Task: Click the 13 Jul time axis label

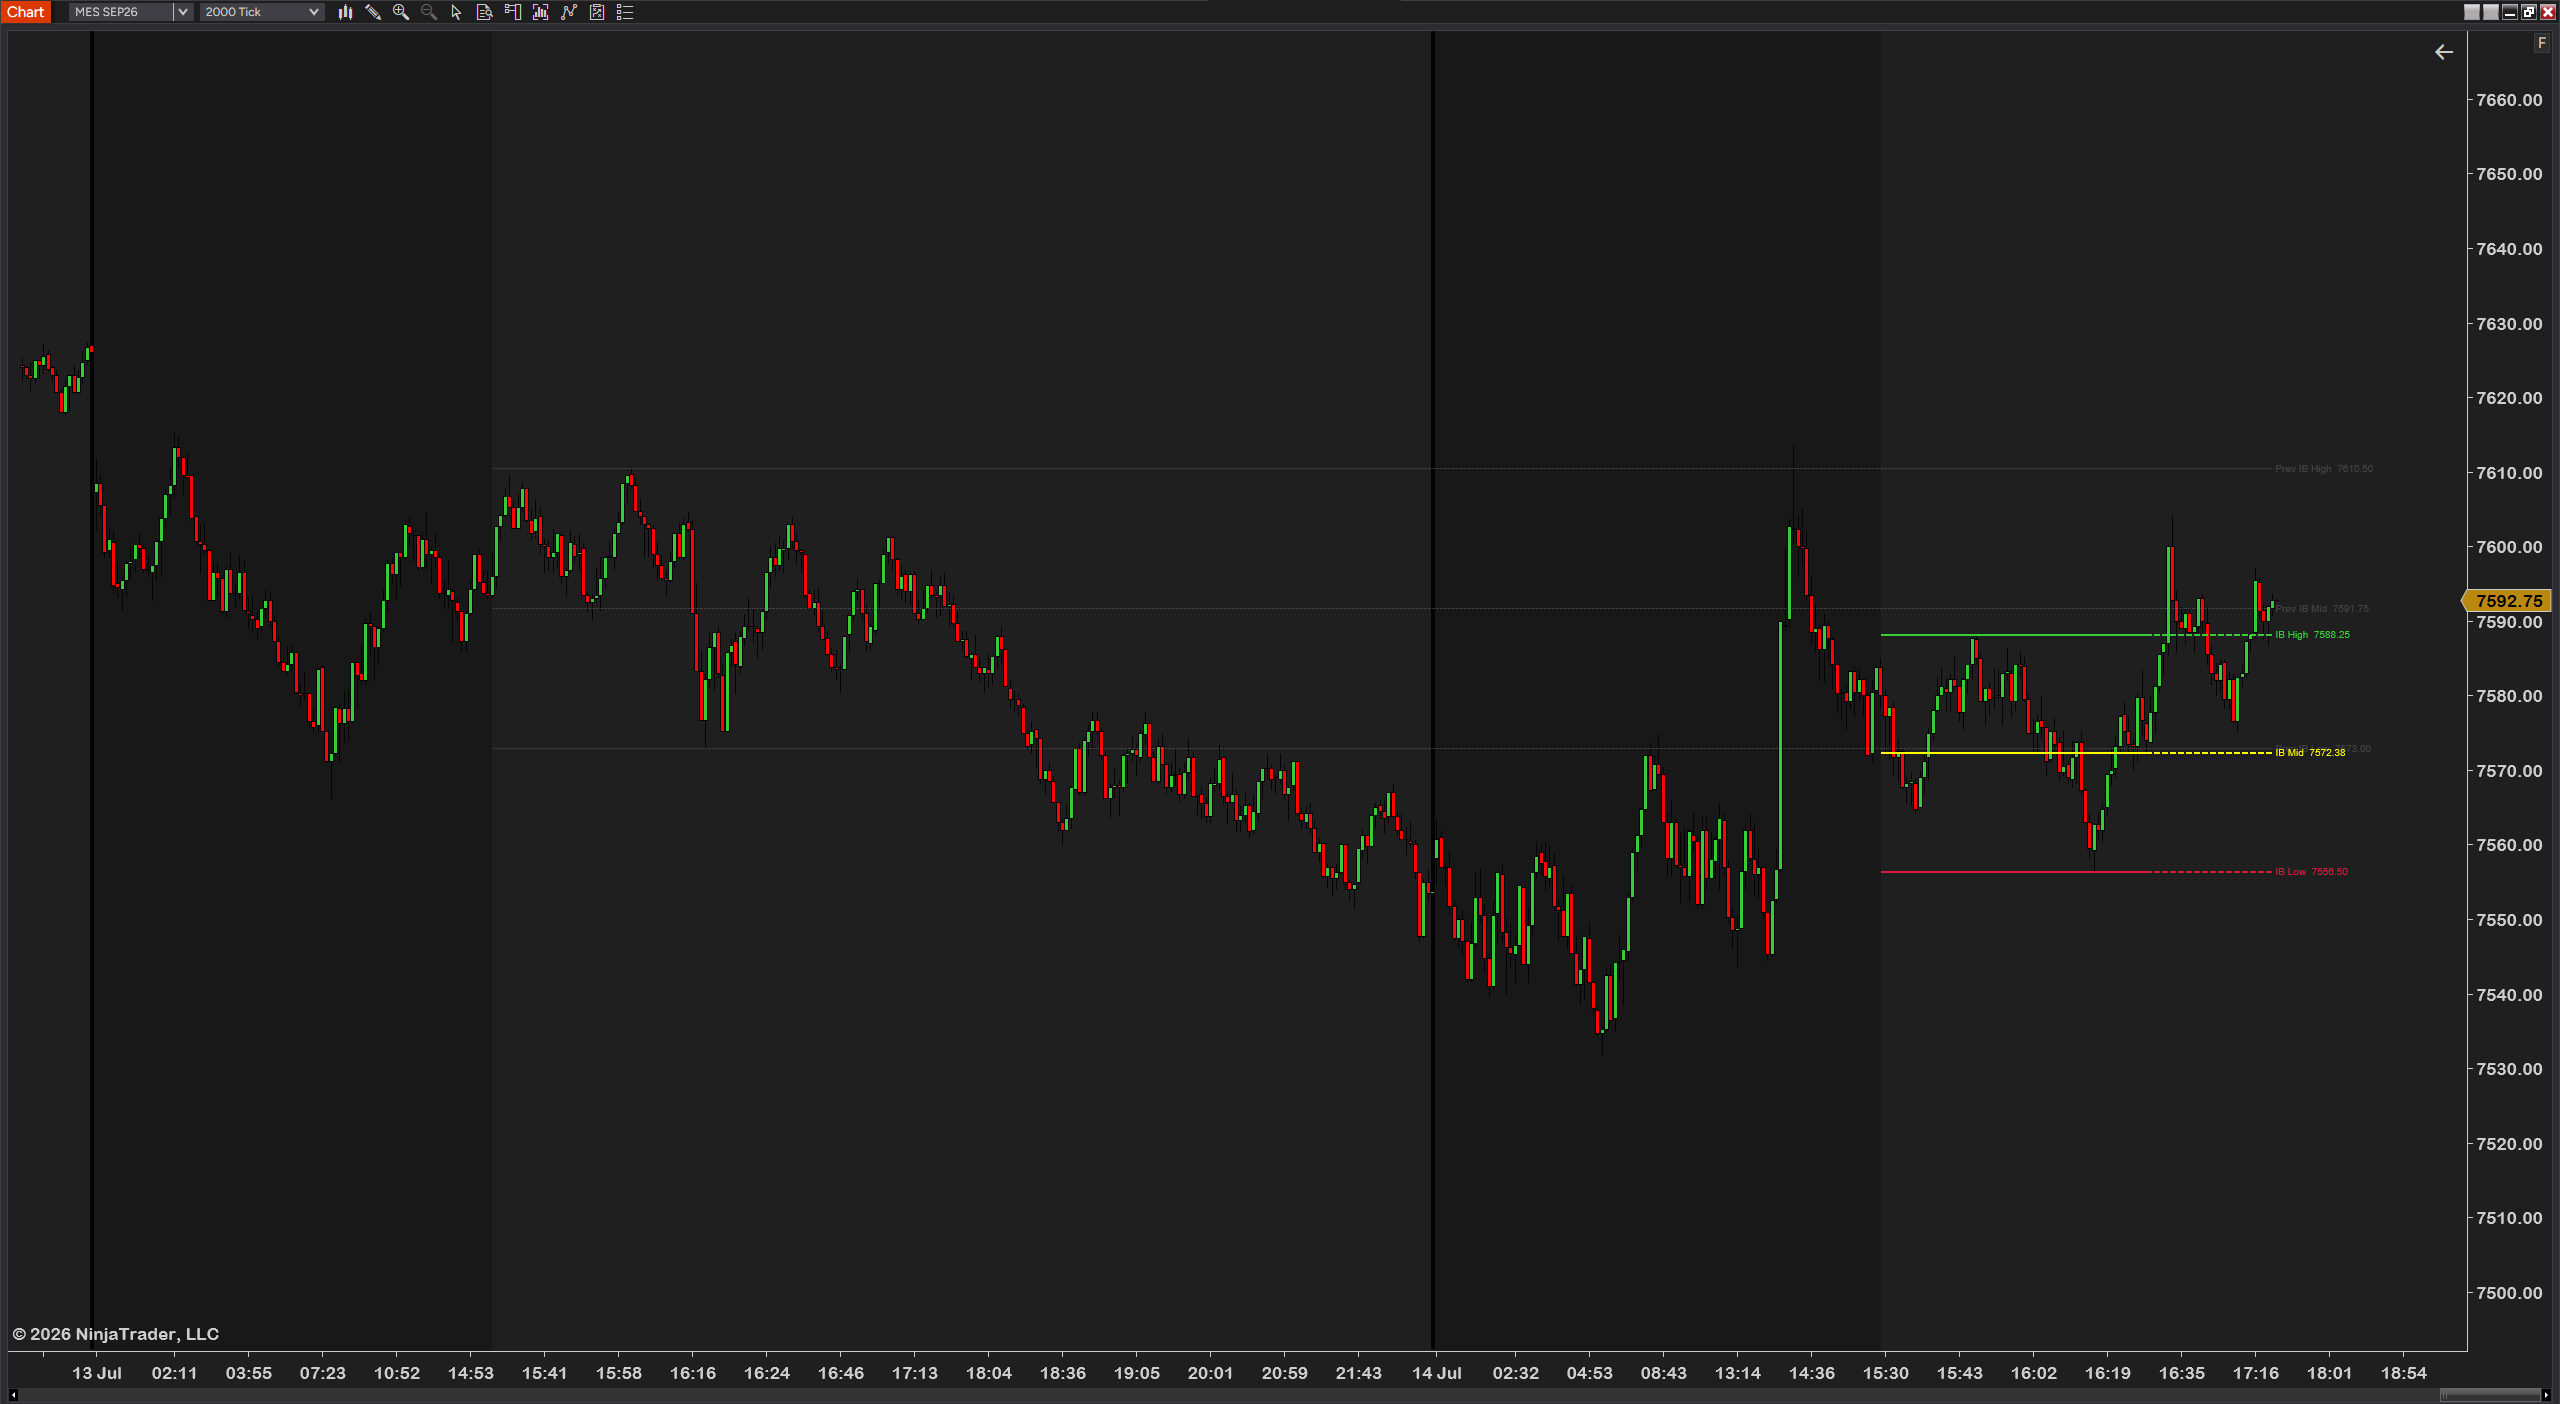Action: pos(97,1373)
